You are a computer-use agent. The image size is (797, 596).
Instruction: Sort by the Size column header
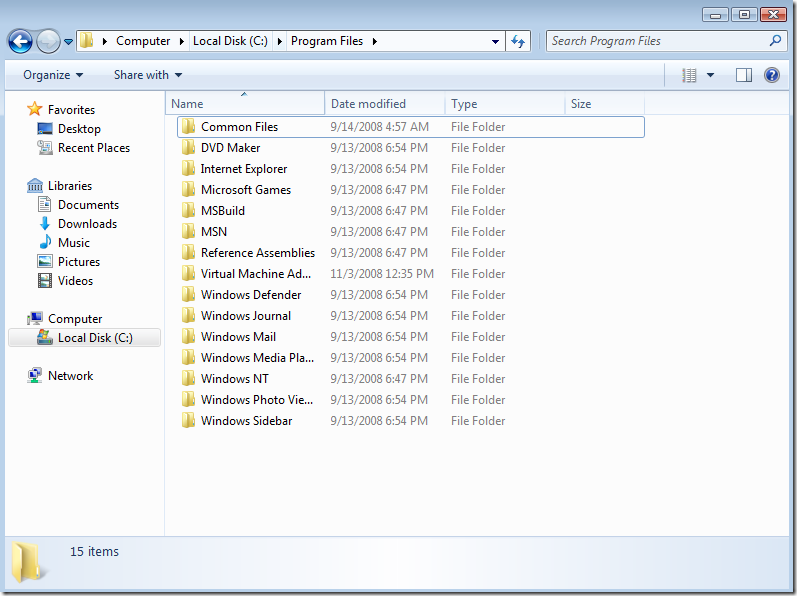tap(604, 104)
